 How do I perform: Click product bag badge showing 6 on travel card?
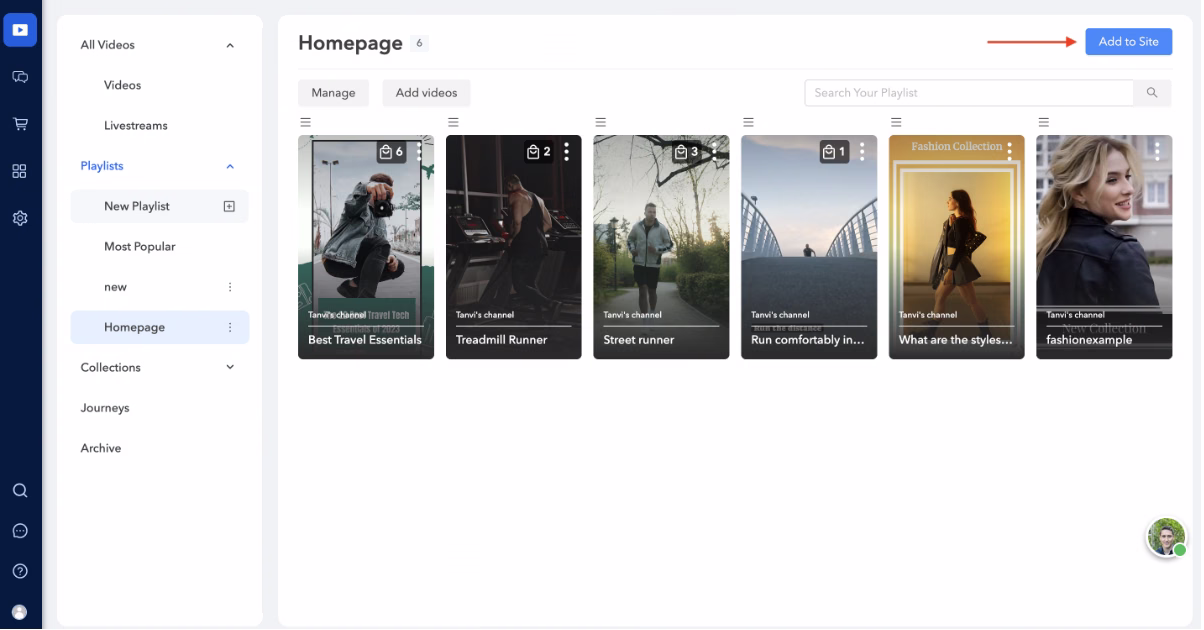tap(391, 152)
